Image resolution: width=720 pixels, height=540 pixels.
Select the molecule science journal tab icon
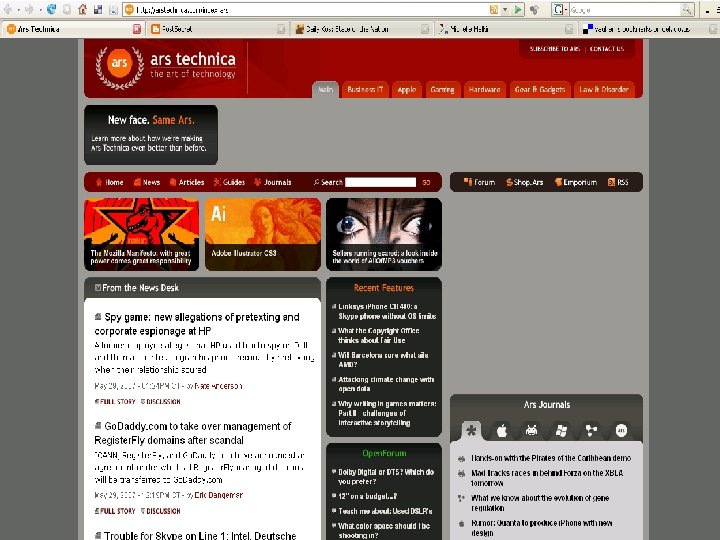(591, 431)
